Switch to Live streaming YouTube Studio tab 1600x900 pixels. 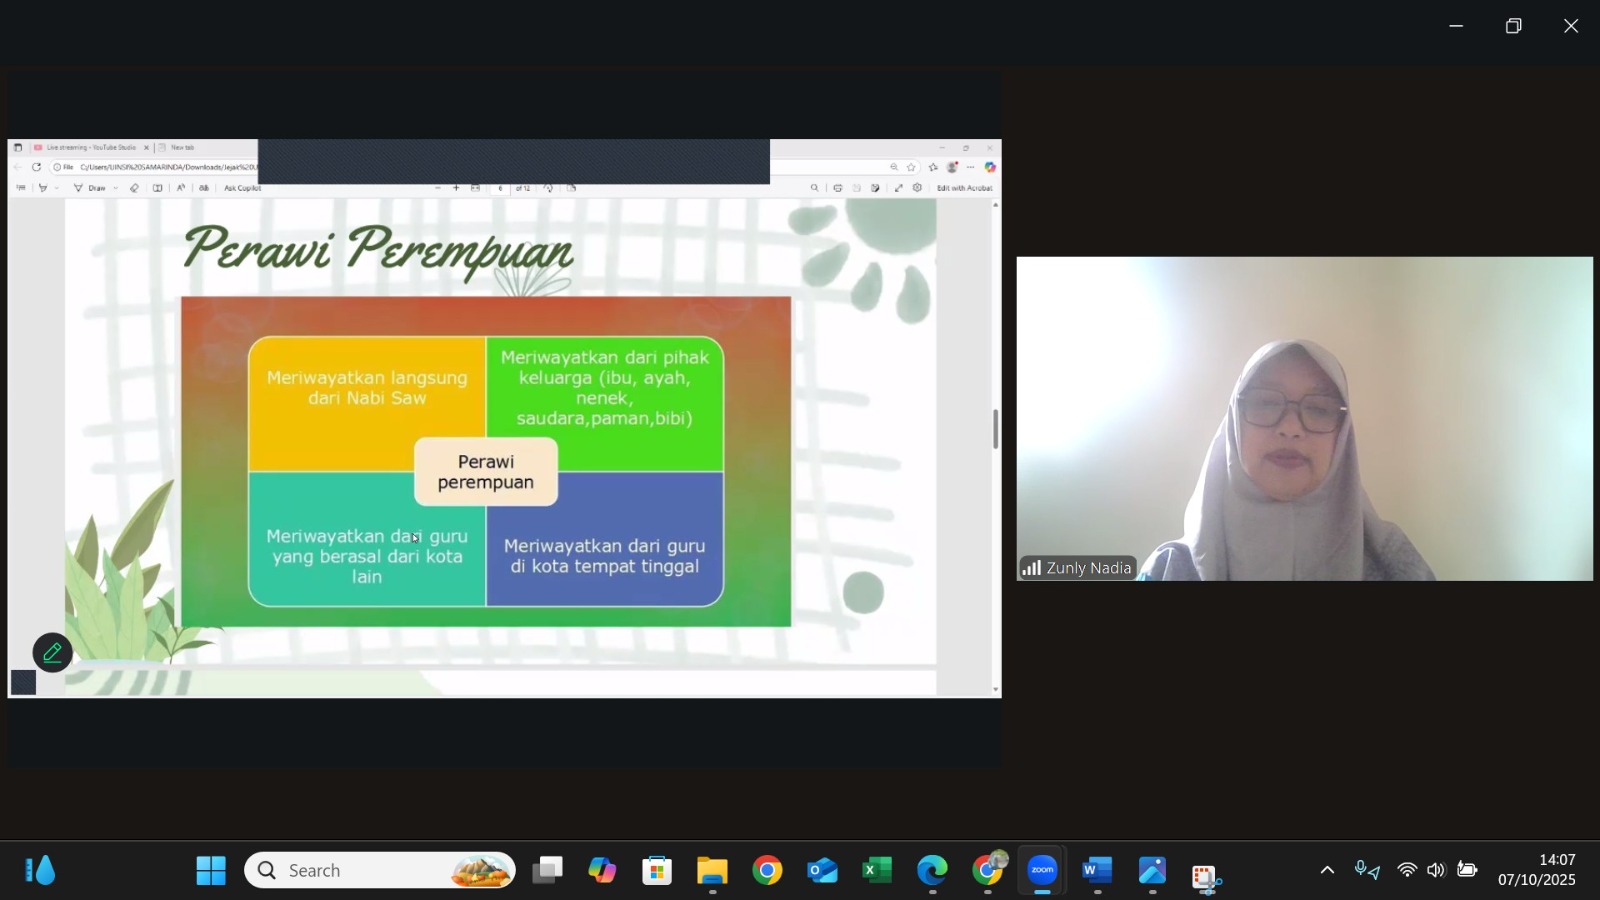90,147
